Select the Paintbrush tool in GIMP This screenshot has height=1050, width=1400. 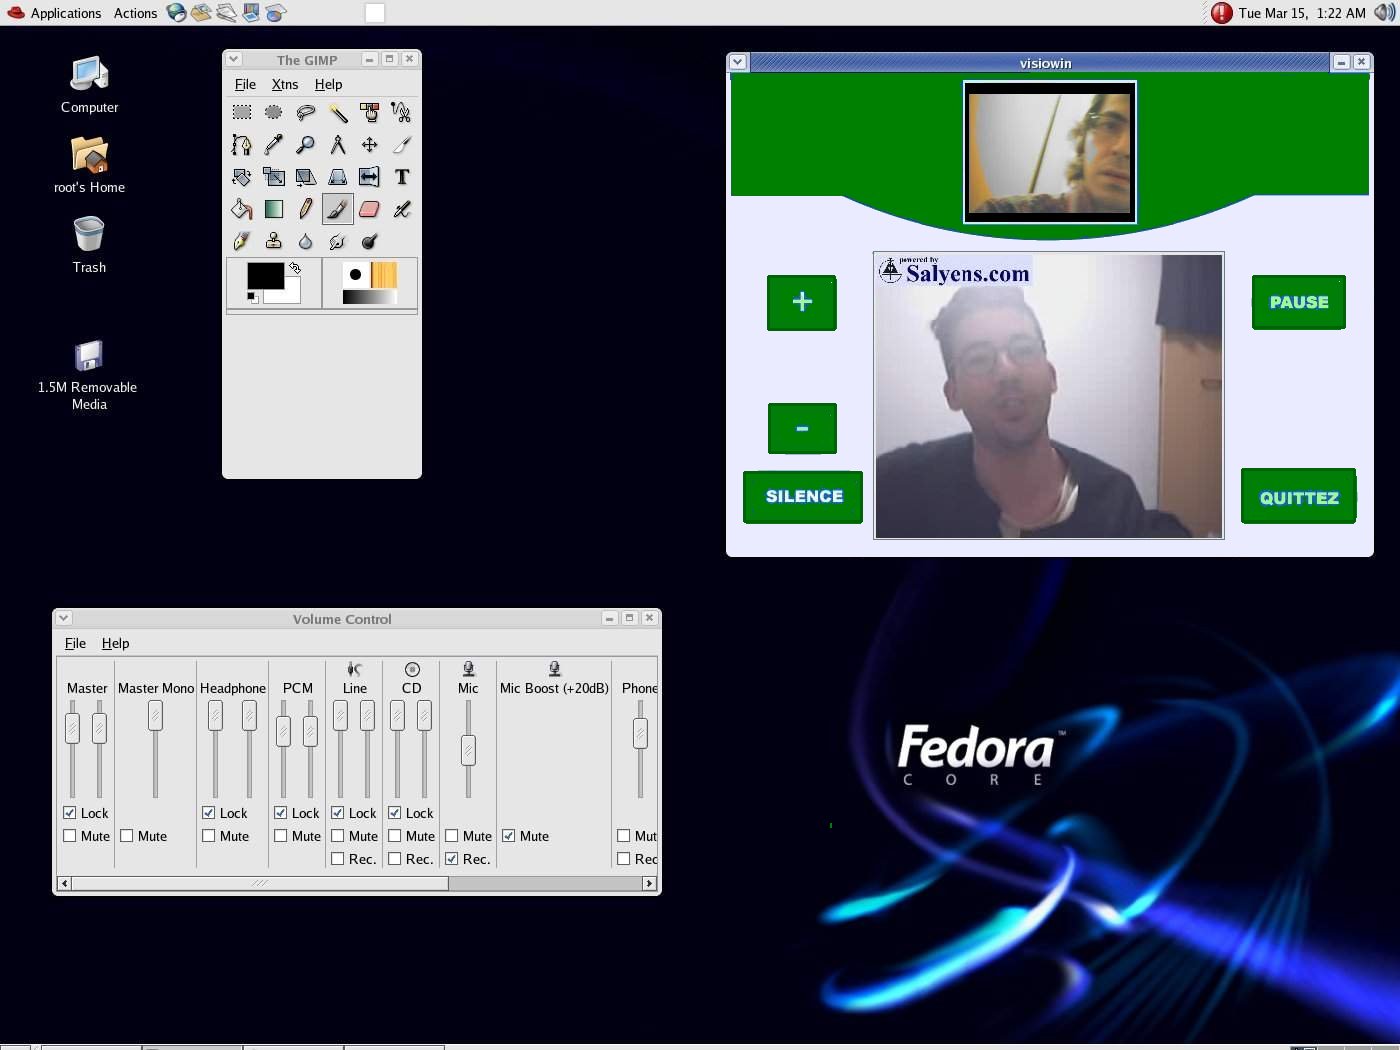(338, 209)
